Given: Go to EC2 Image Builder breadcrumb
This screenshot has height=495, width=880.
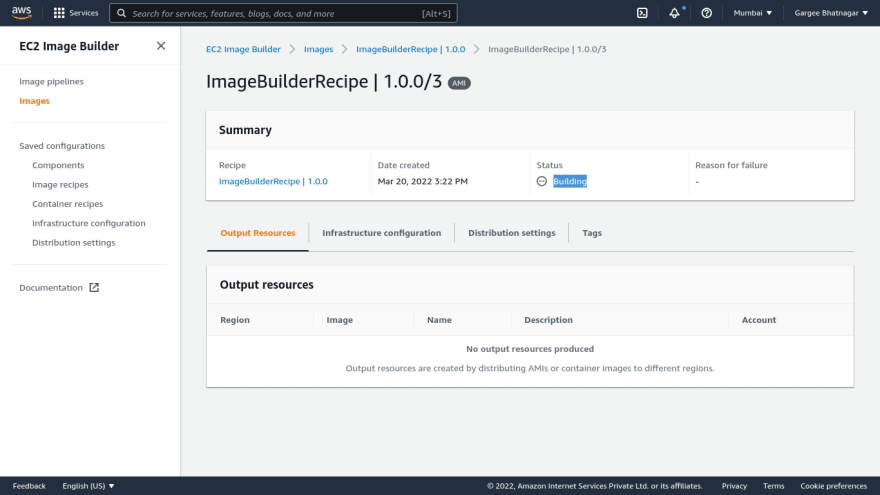Looking at the screenshot, I should [243, 49].
